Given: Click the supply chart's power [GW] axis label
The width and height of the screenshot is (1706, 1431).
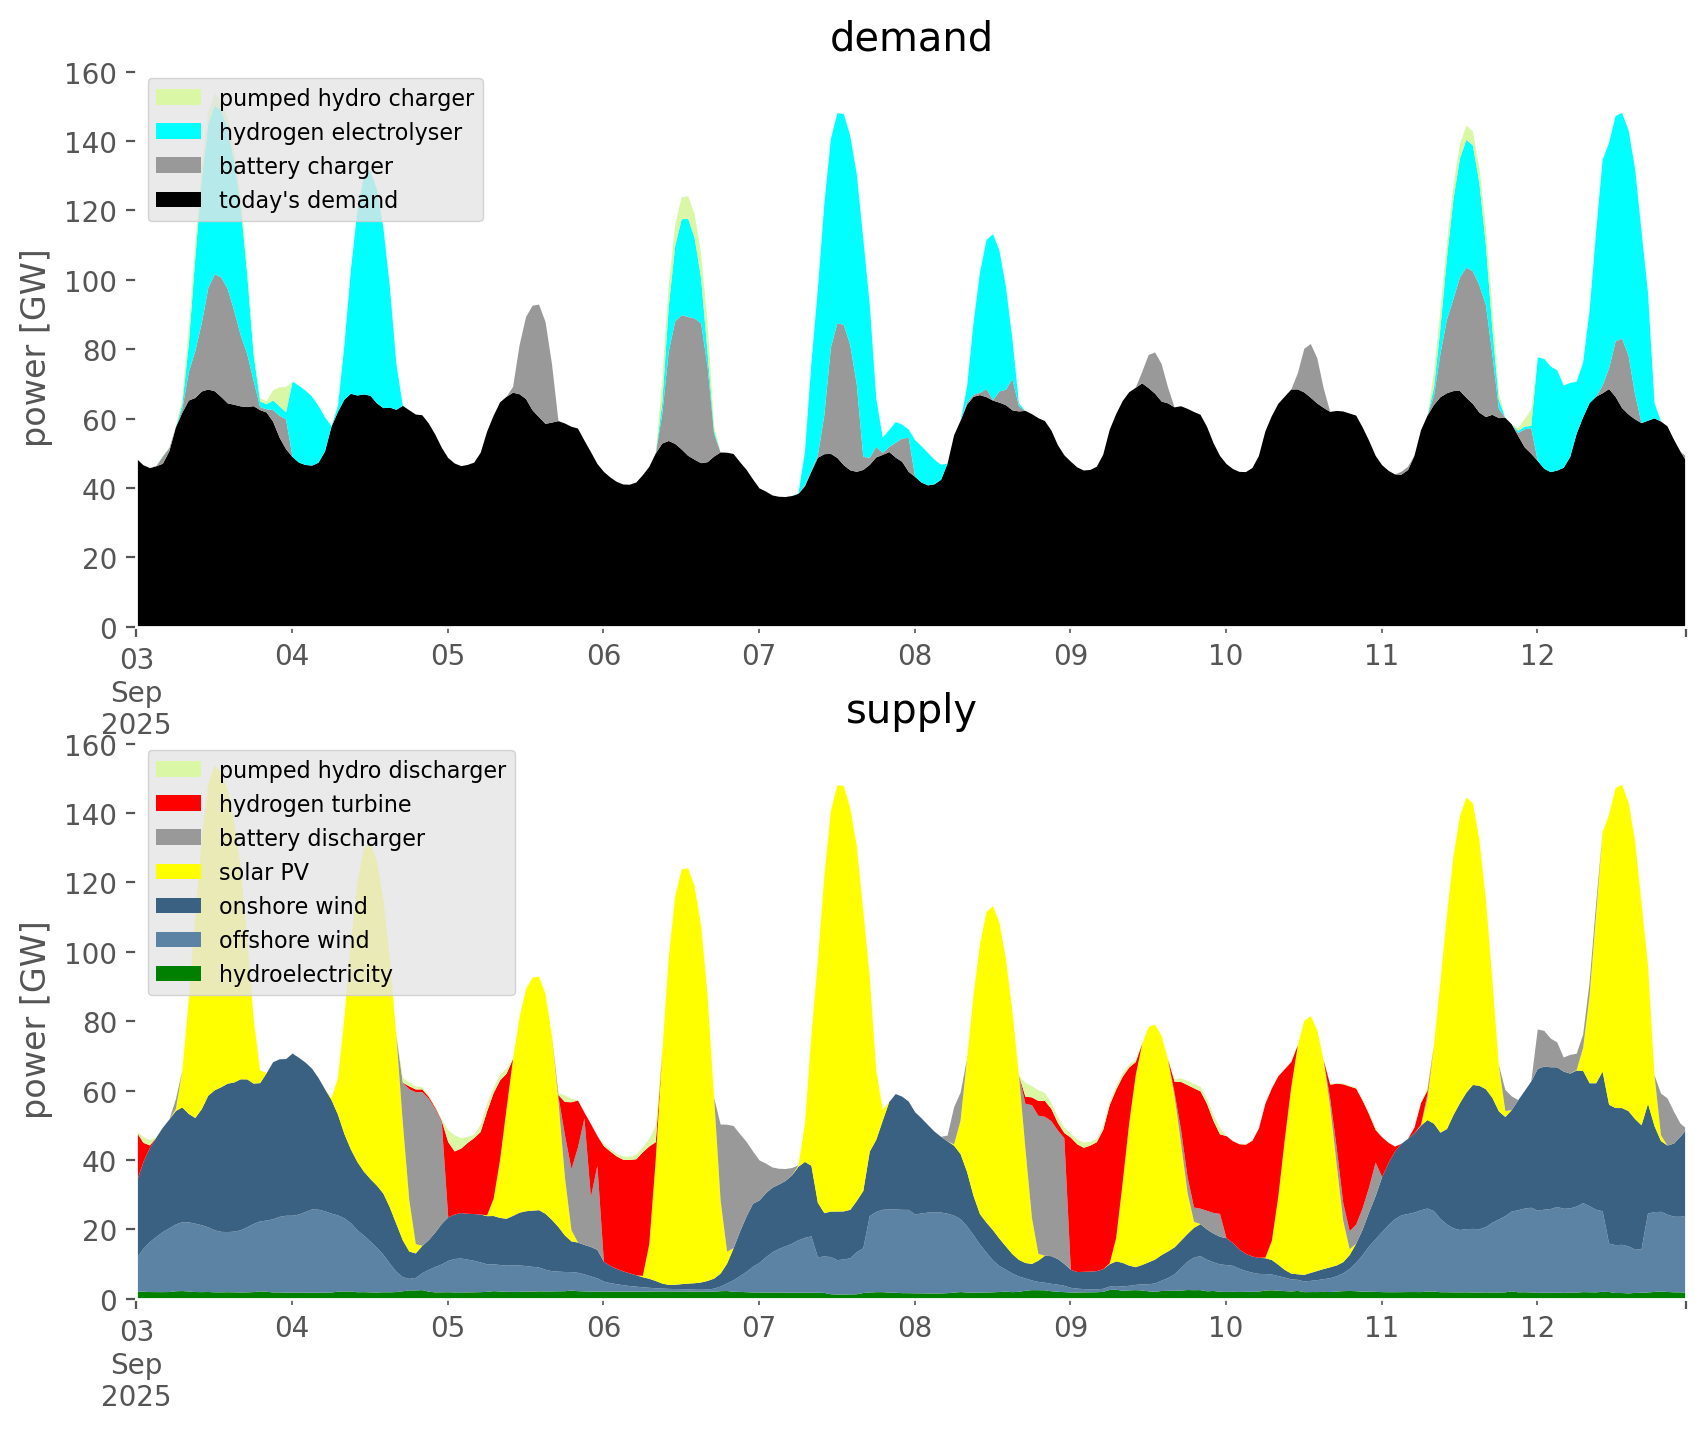Looking at the screenshot, I should pos(35,1020).
